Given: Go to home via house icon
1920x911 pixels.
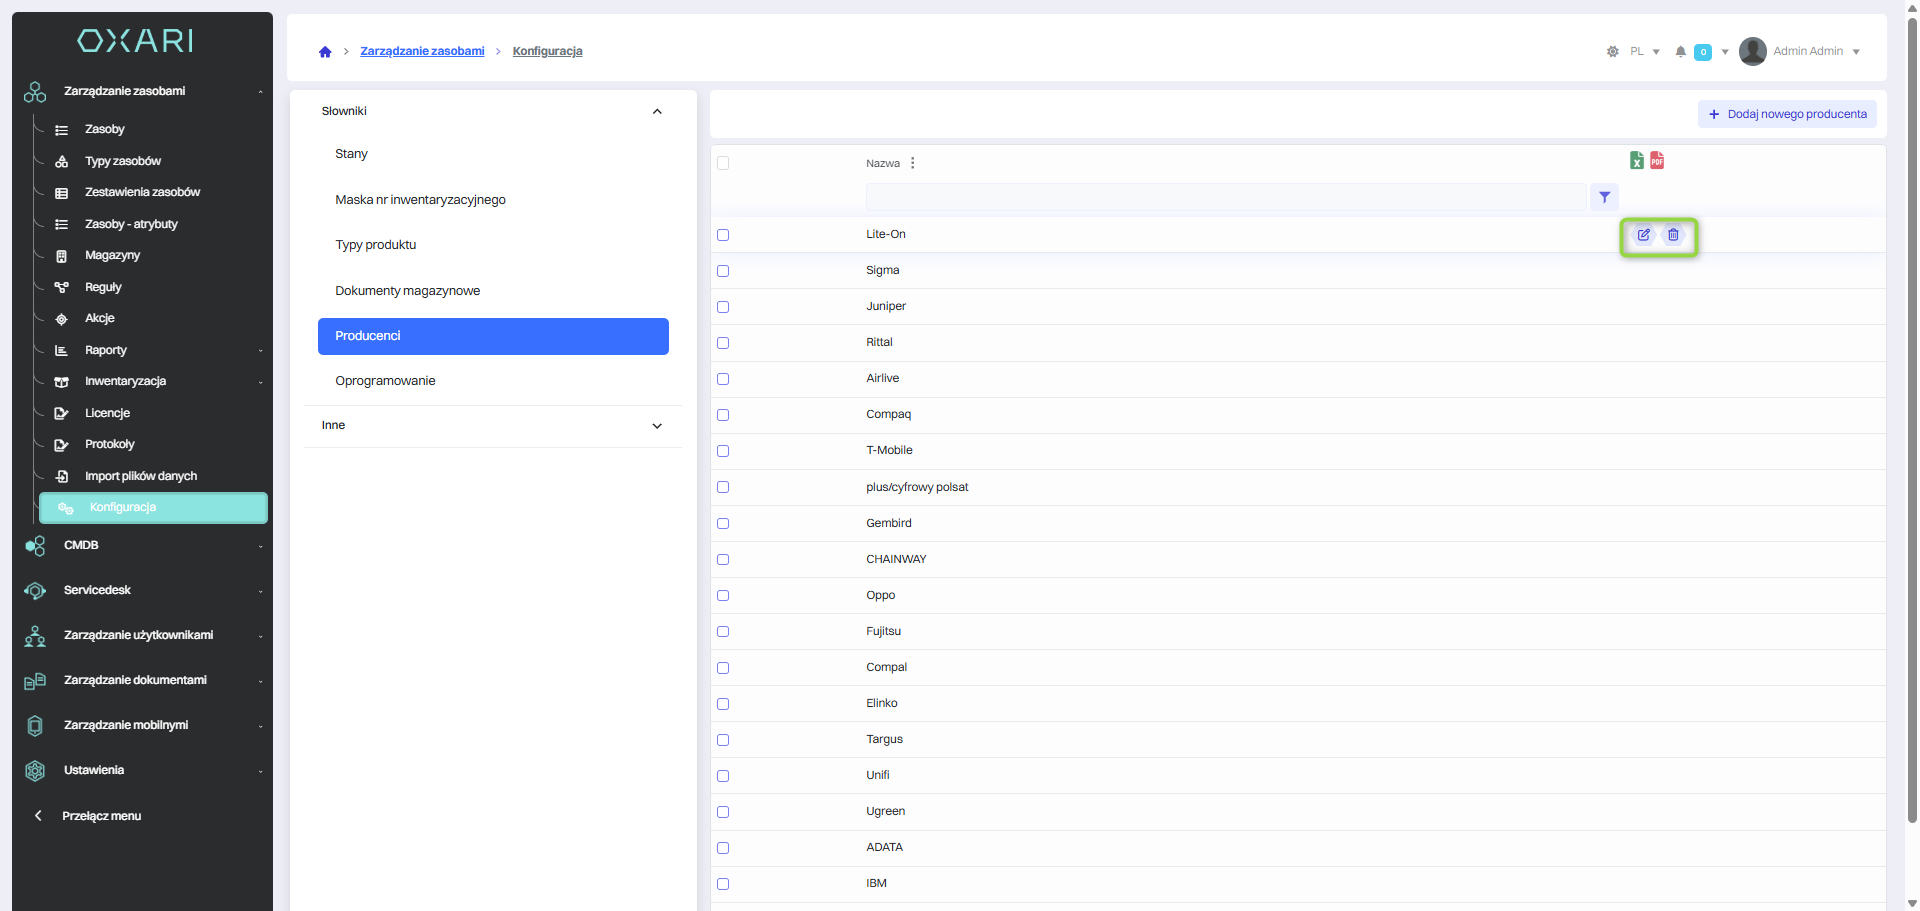Looking at the screenshot, I should [325, 52].
